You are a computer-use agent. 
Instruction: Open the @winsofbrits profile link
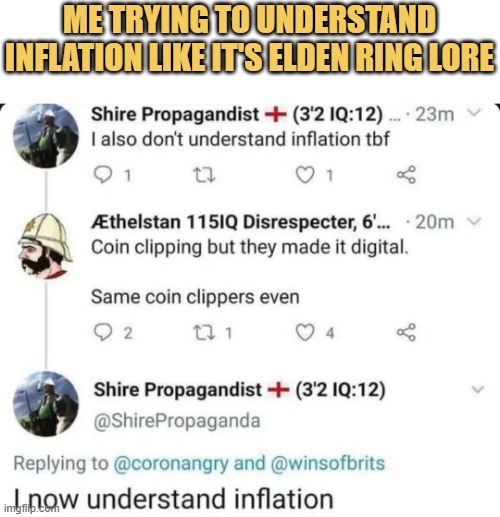(x=328, y=463)
